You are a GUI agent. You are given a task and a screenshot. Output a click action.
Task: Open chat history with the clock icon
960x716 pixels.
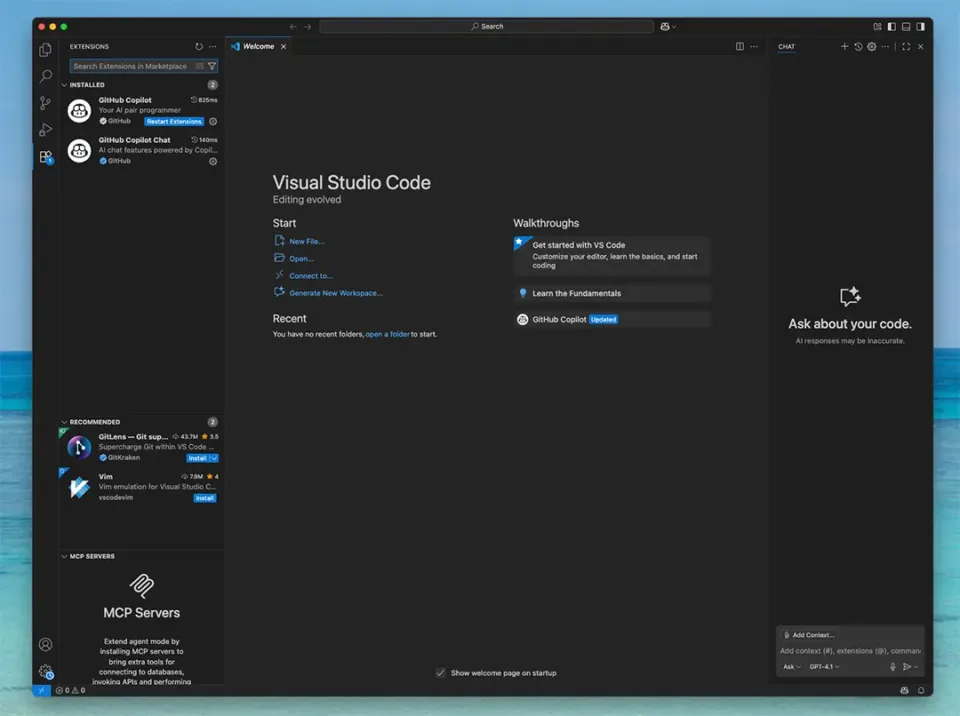point(858,46)
